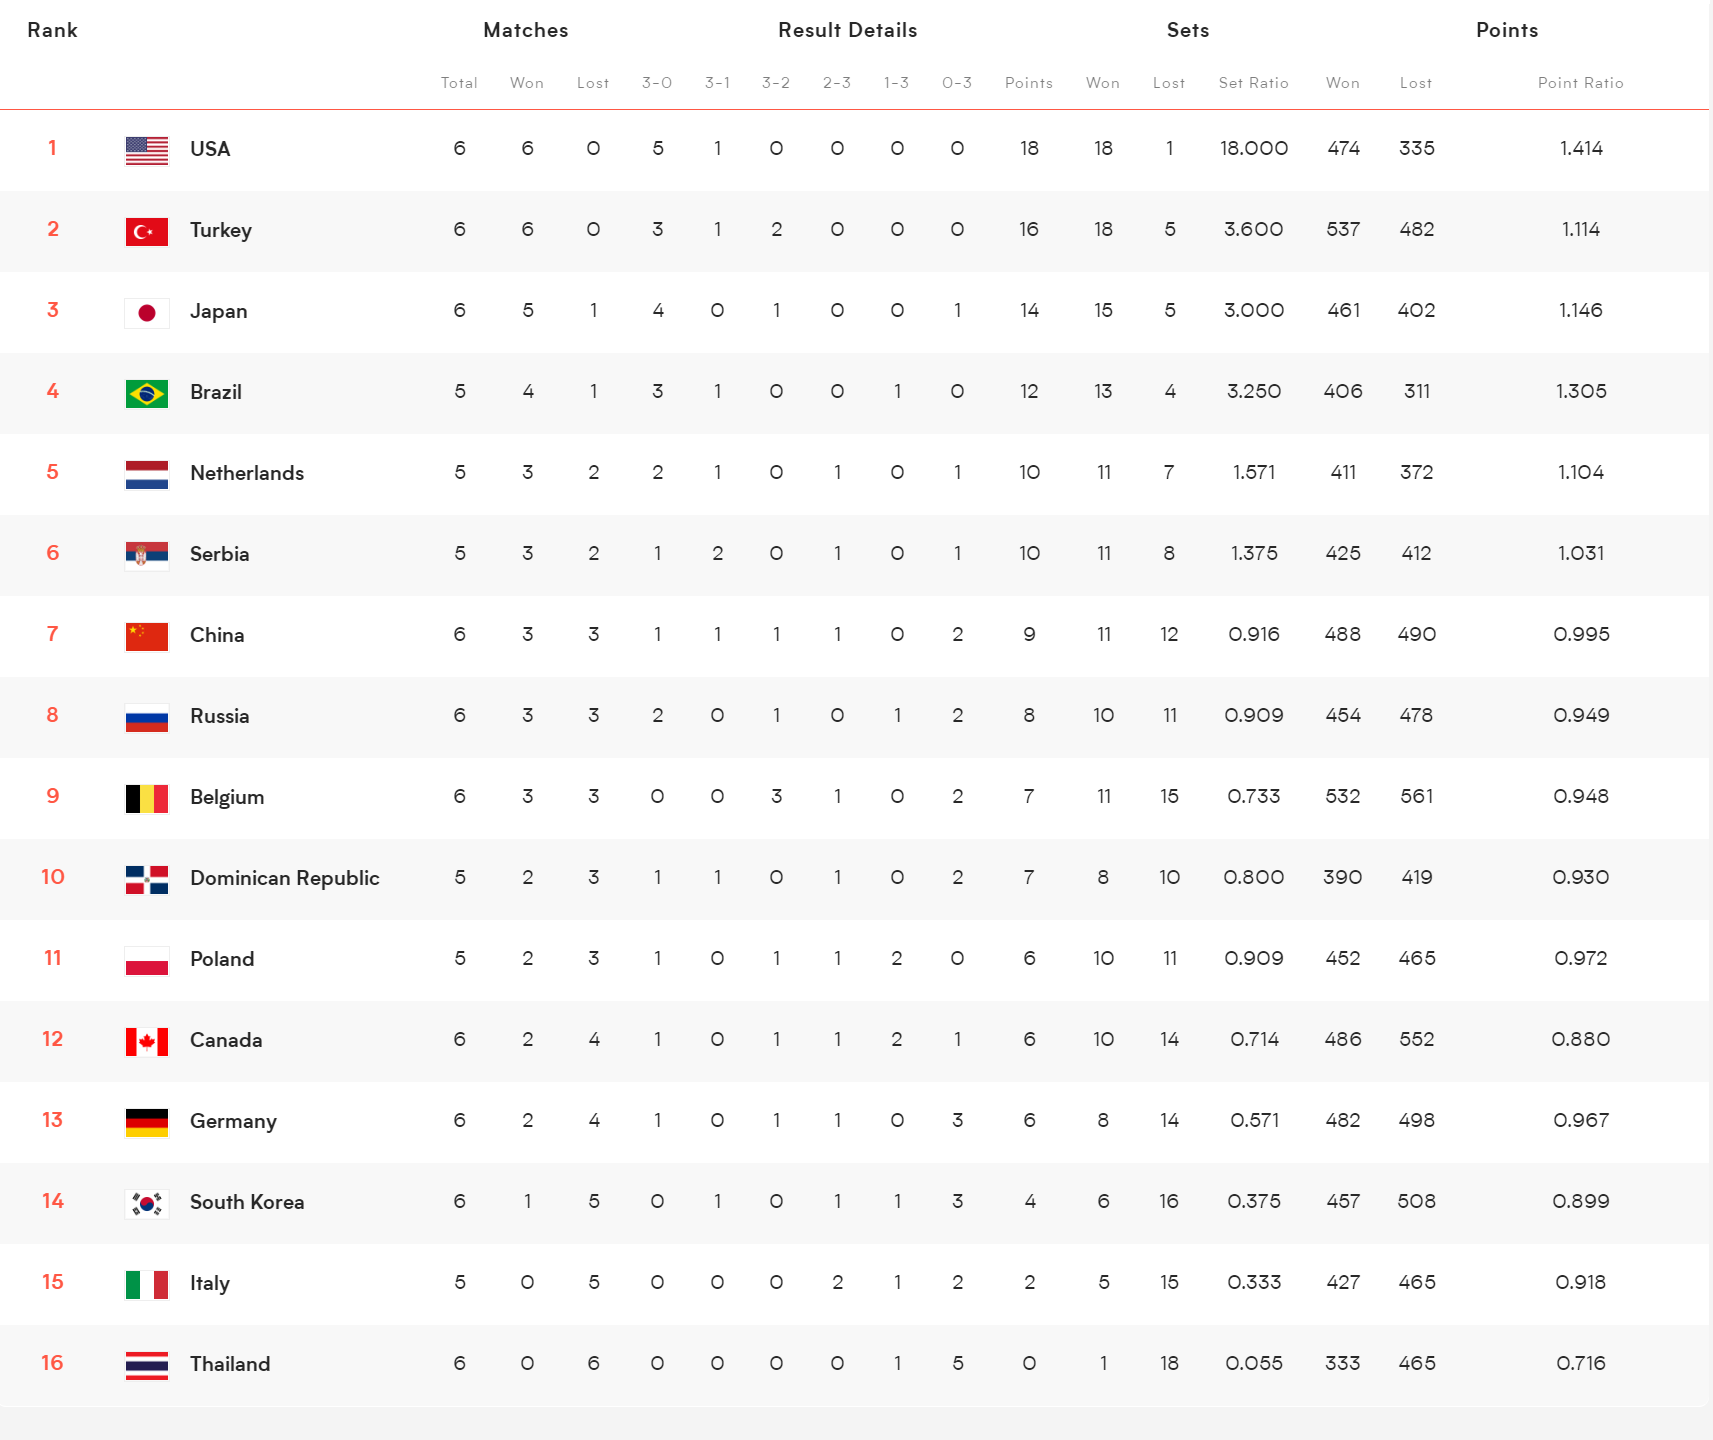The image size is (1713, 1440).
Task: Open the Poland team name link
Action: 222,959
